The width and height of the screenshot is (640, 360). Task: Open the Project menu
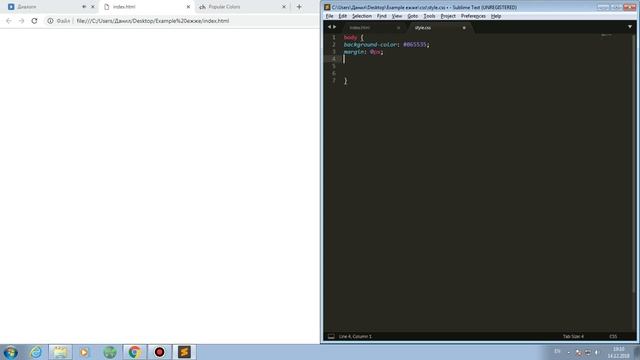pyautogui.click(x=448, y=16)
